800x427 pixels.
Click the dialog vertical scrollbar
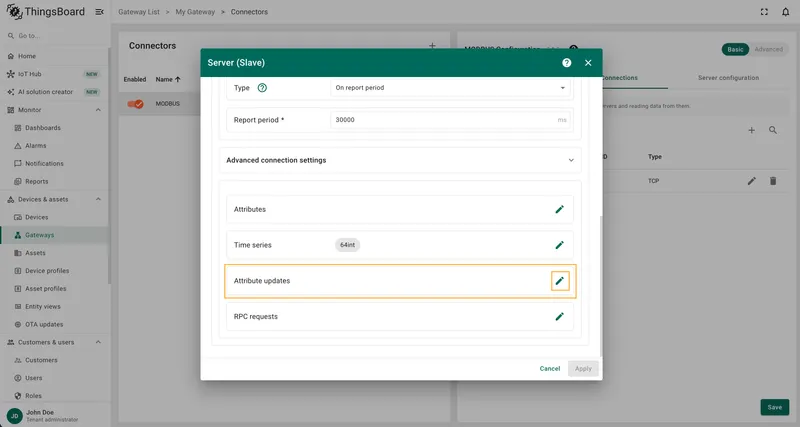tap(601, 286)
